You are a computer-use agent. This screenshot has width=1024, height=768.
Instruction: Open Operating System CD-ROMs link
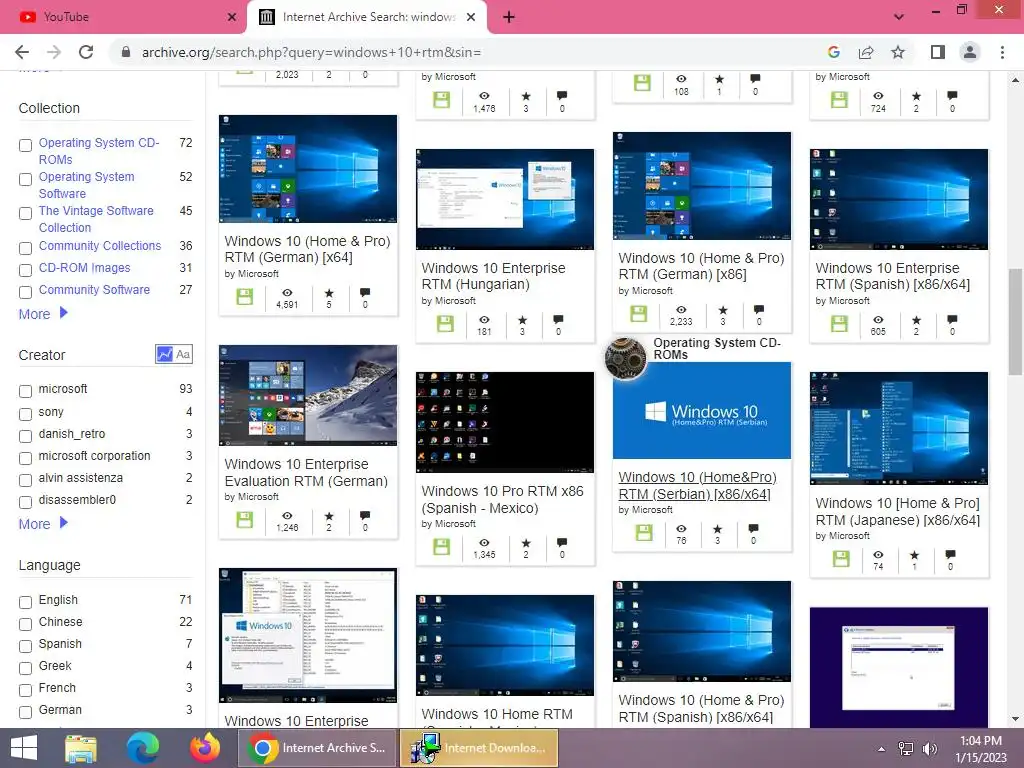(x=99, y=151)
